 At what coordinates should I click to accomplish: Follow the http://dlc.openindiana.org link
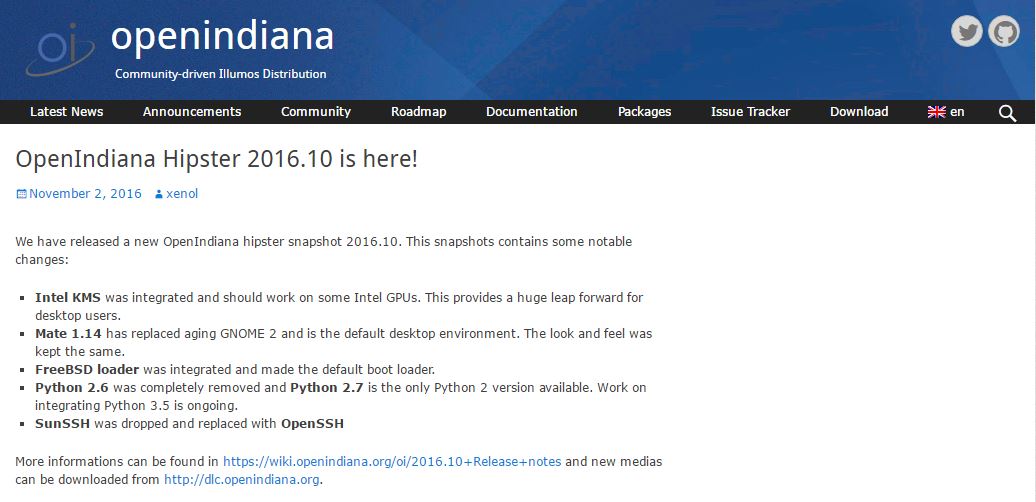(242, 480)
